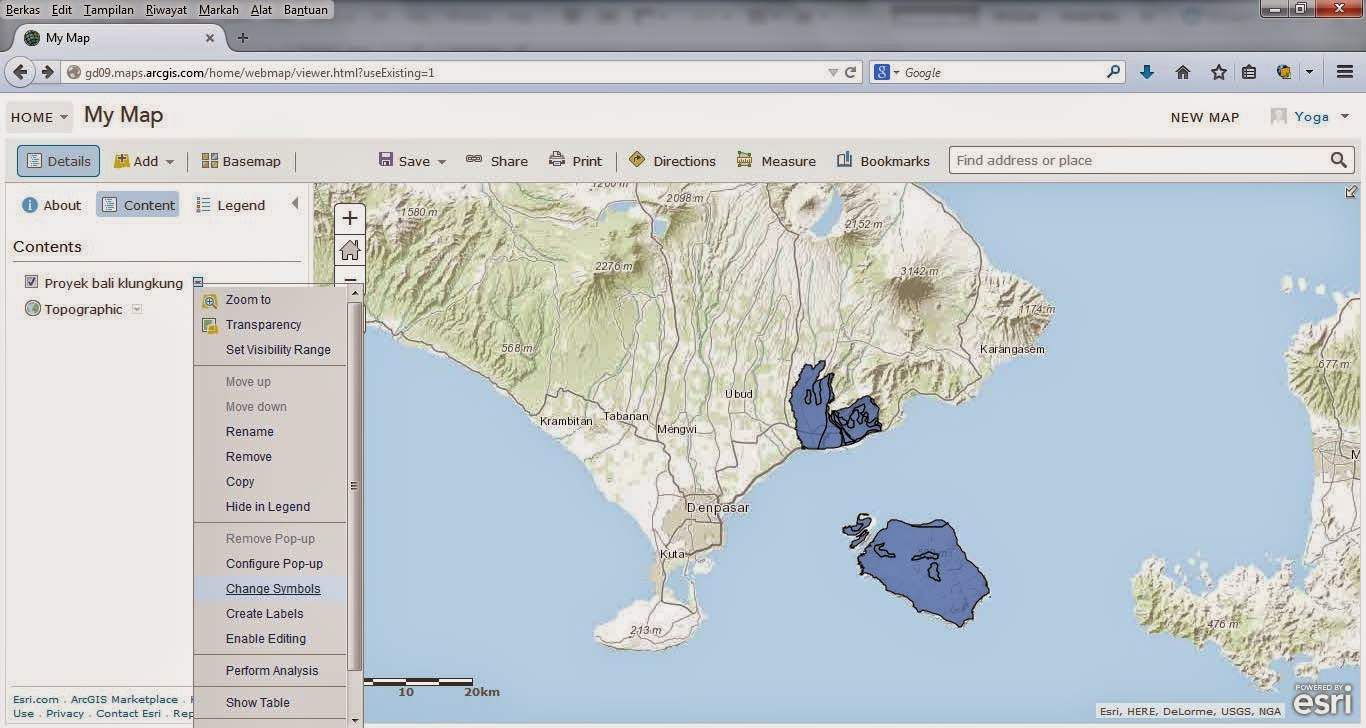The height and width of the screenshot is (728, 1366).
Task: Expand the HOME navigation dropdown
Action: pos(38,117)
